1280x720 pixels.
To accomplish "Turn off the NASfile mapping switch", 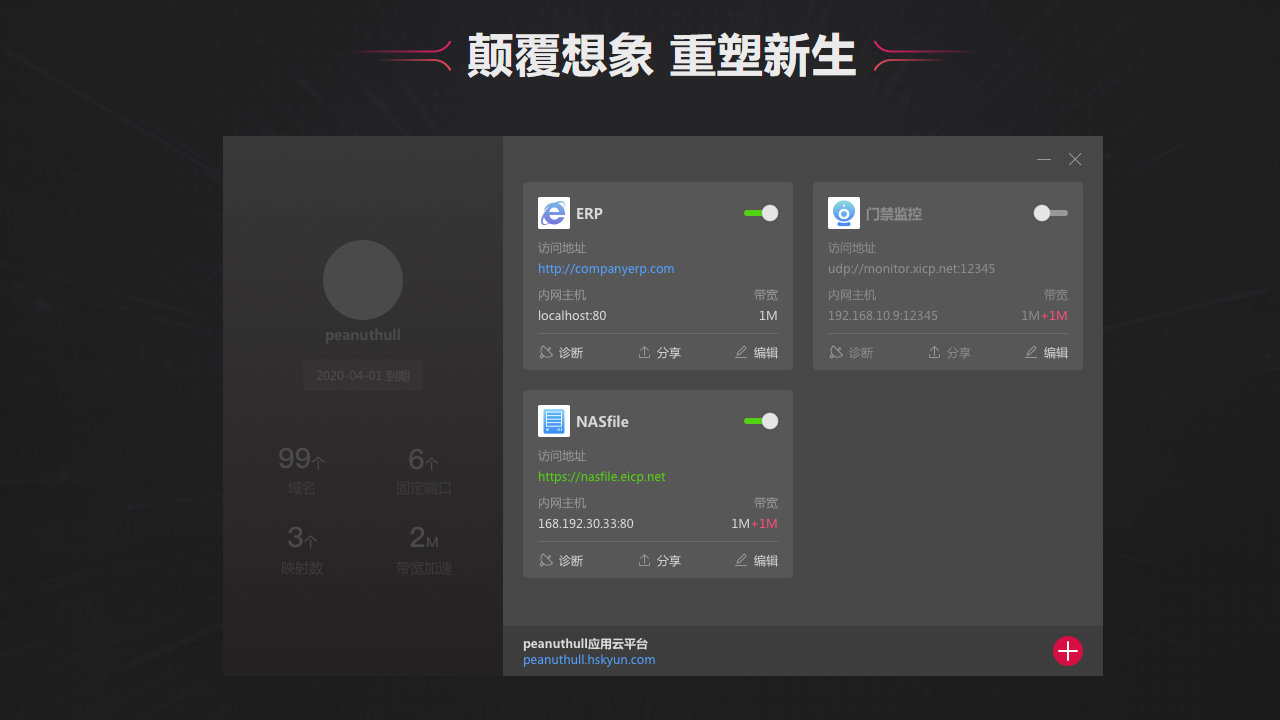I will click(760, 421).
